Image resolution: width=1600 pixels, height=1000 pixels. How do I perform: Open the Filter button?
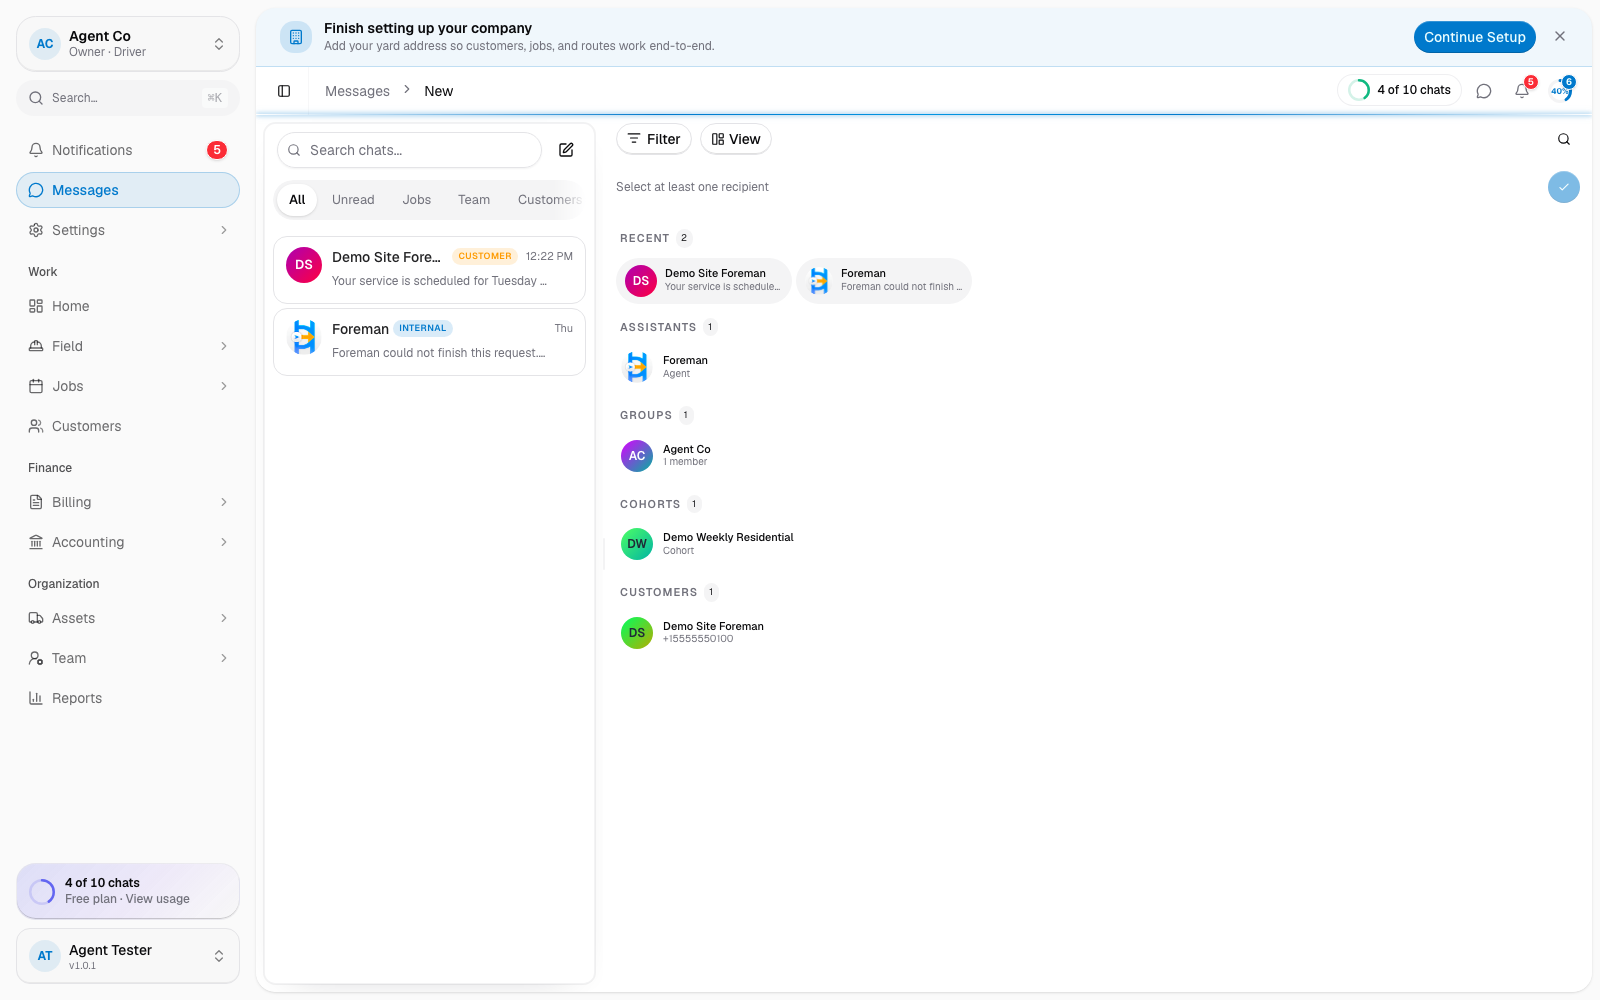(x=654, y=139)
